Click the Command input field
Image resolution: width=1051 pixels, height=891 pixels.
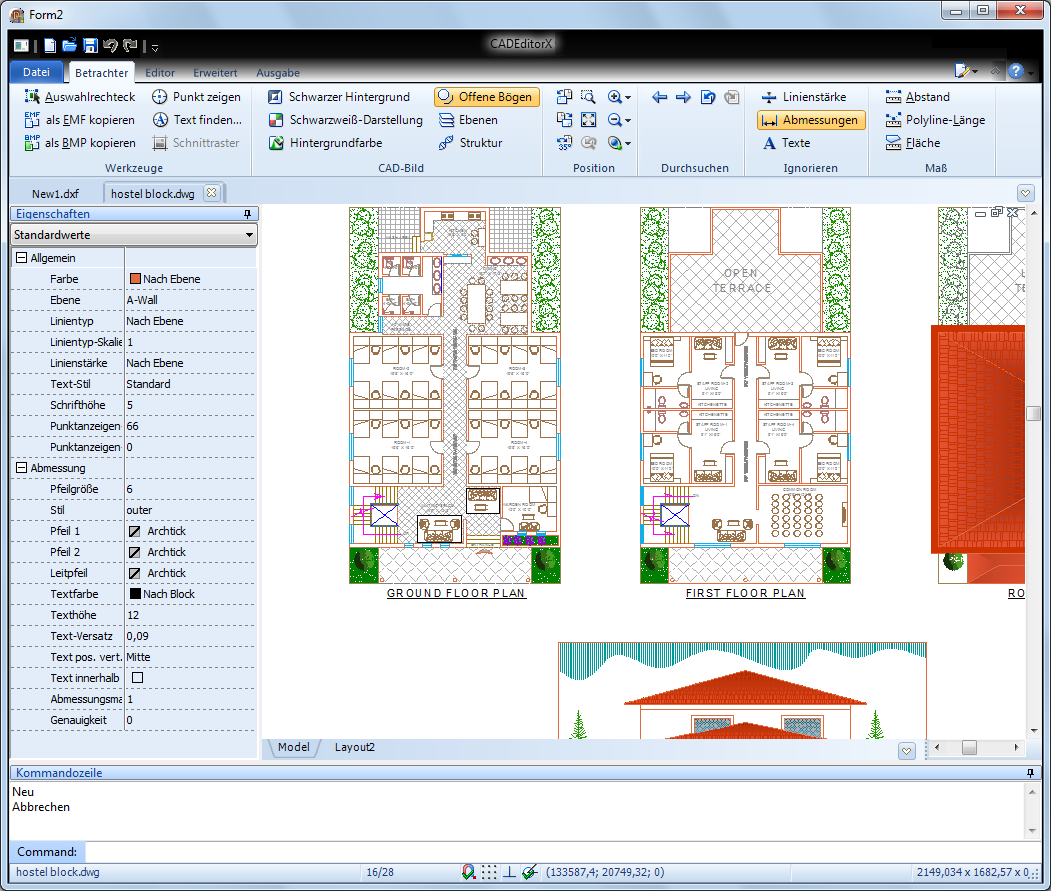click(560, 852)
